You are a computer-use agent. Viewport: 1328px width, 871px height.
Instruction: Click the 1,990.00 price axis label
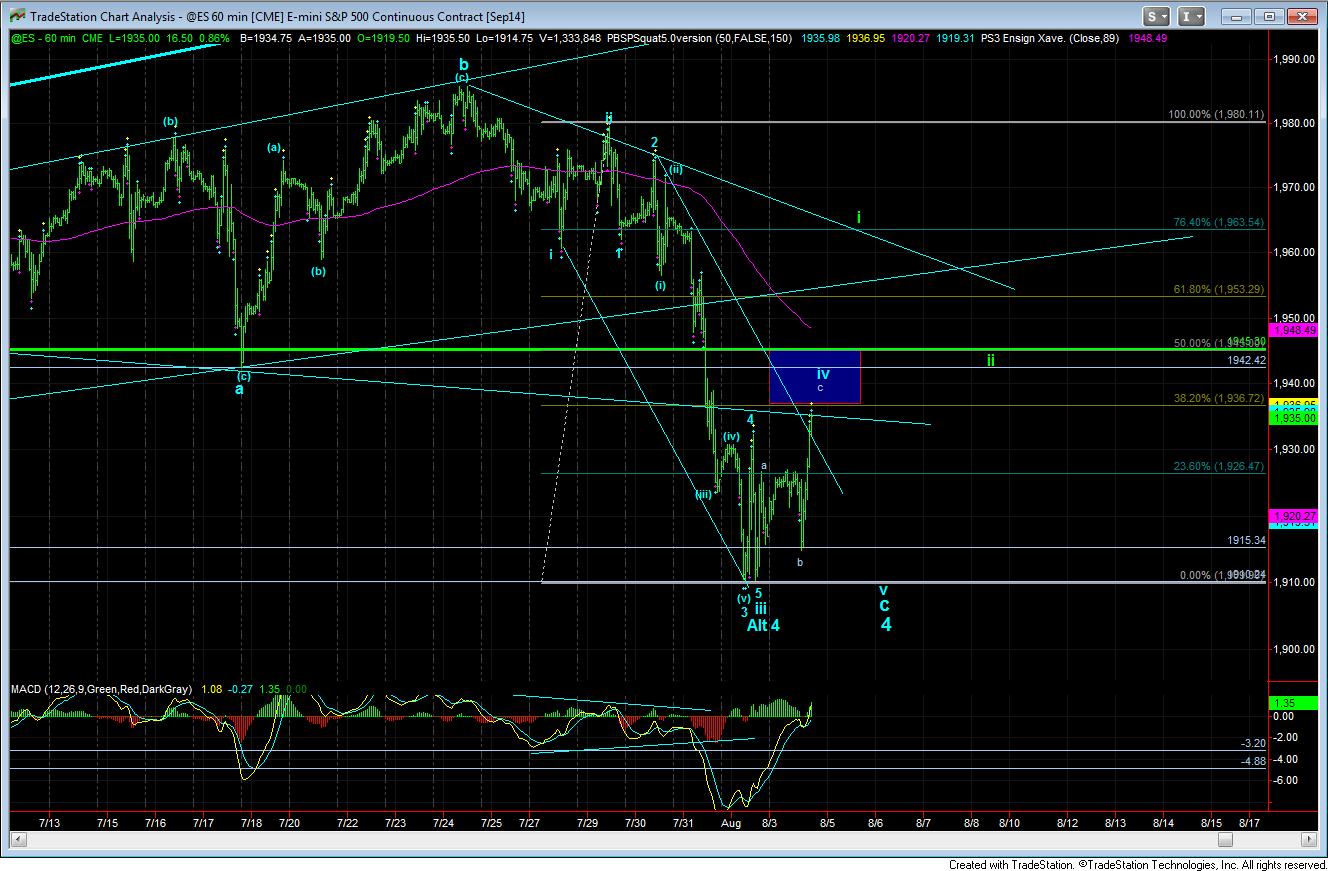(x=1293, y=60)
